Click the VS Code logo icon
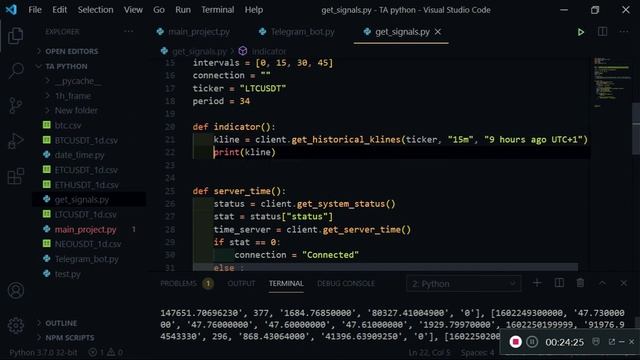 click(x=11, y=9)
